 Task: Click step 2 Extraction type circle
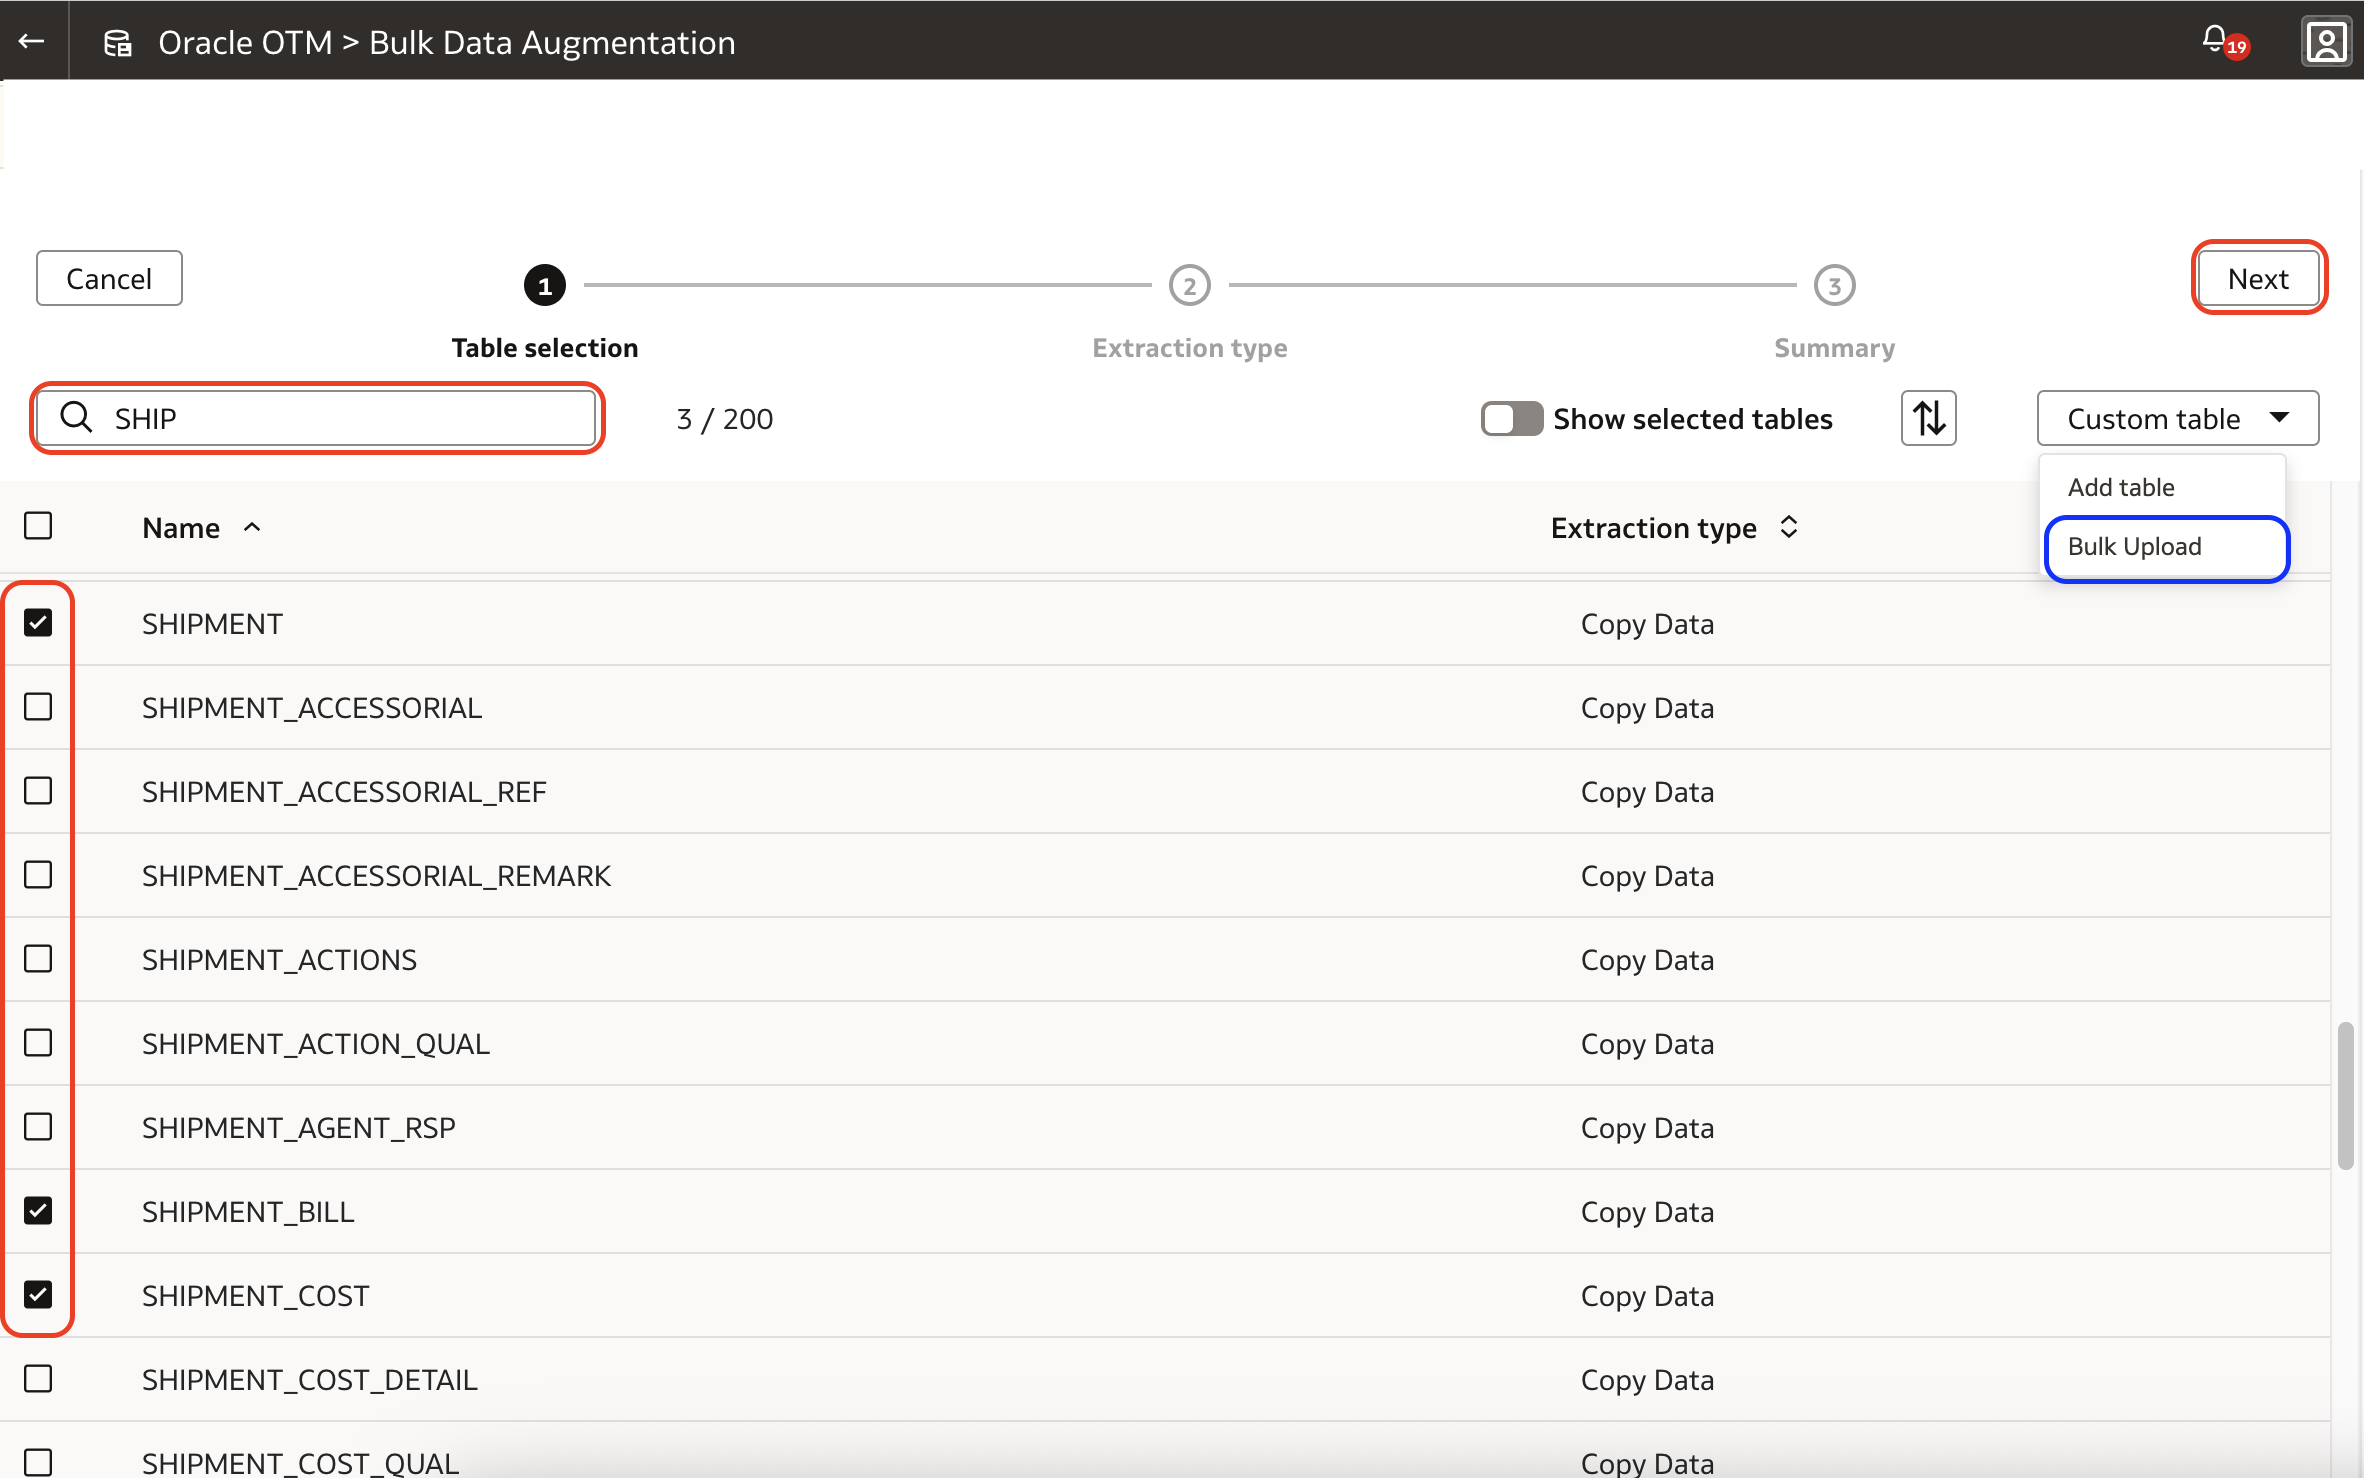[x=1189, y=286]
